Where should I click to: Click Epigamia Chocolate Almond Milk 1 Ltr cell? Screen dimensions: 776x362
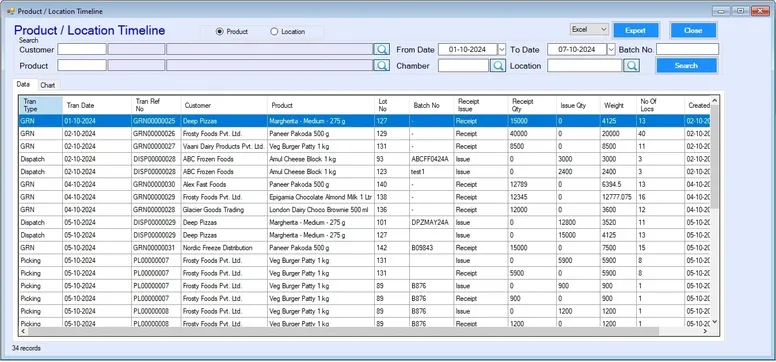320,197
